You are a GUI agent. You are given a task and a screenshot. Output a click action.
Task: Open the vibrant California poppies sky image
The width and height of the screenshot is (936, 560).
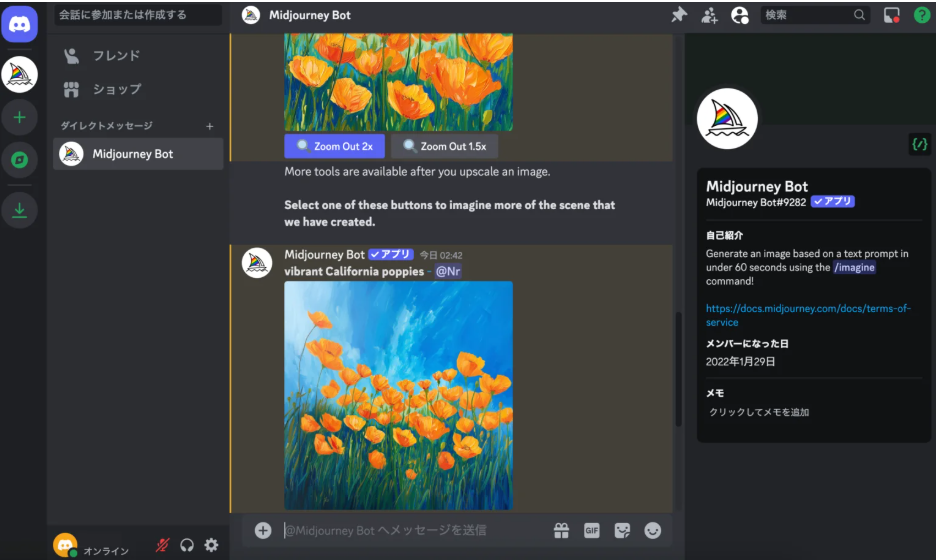398,395
